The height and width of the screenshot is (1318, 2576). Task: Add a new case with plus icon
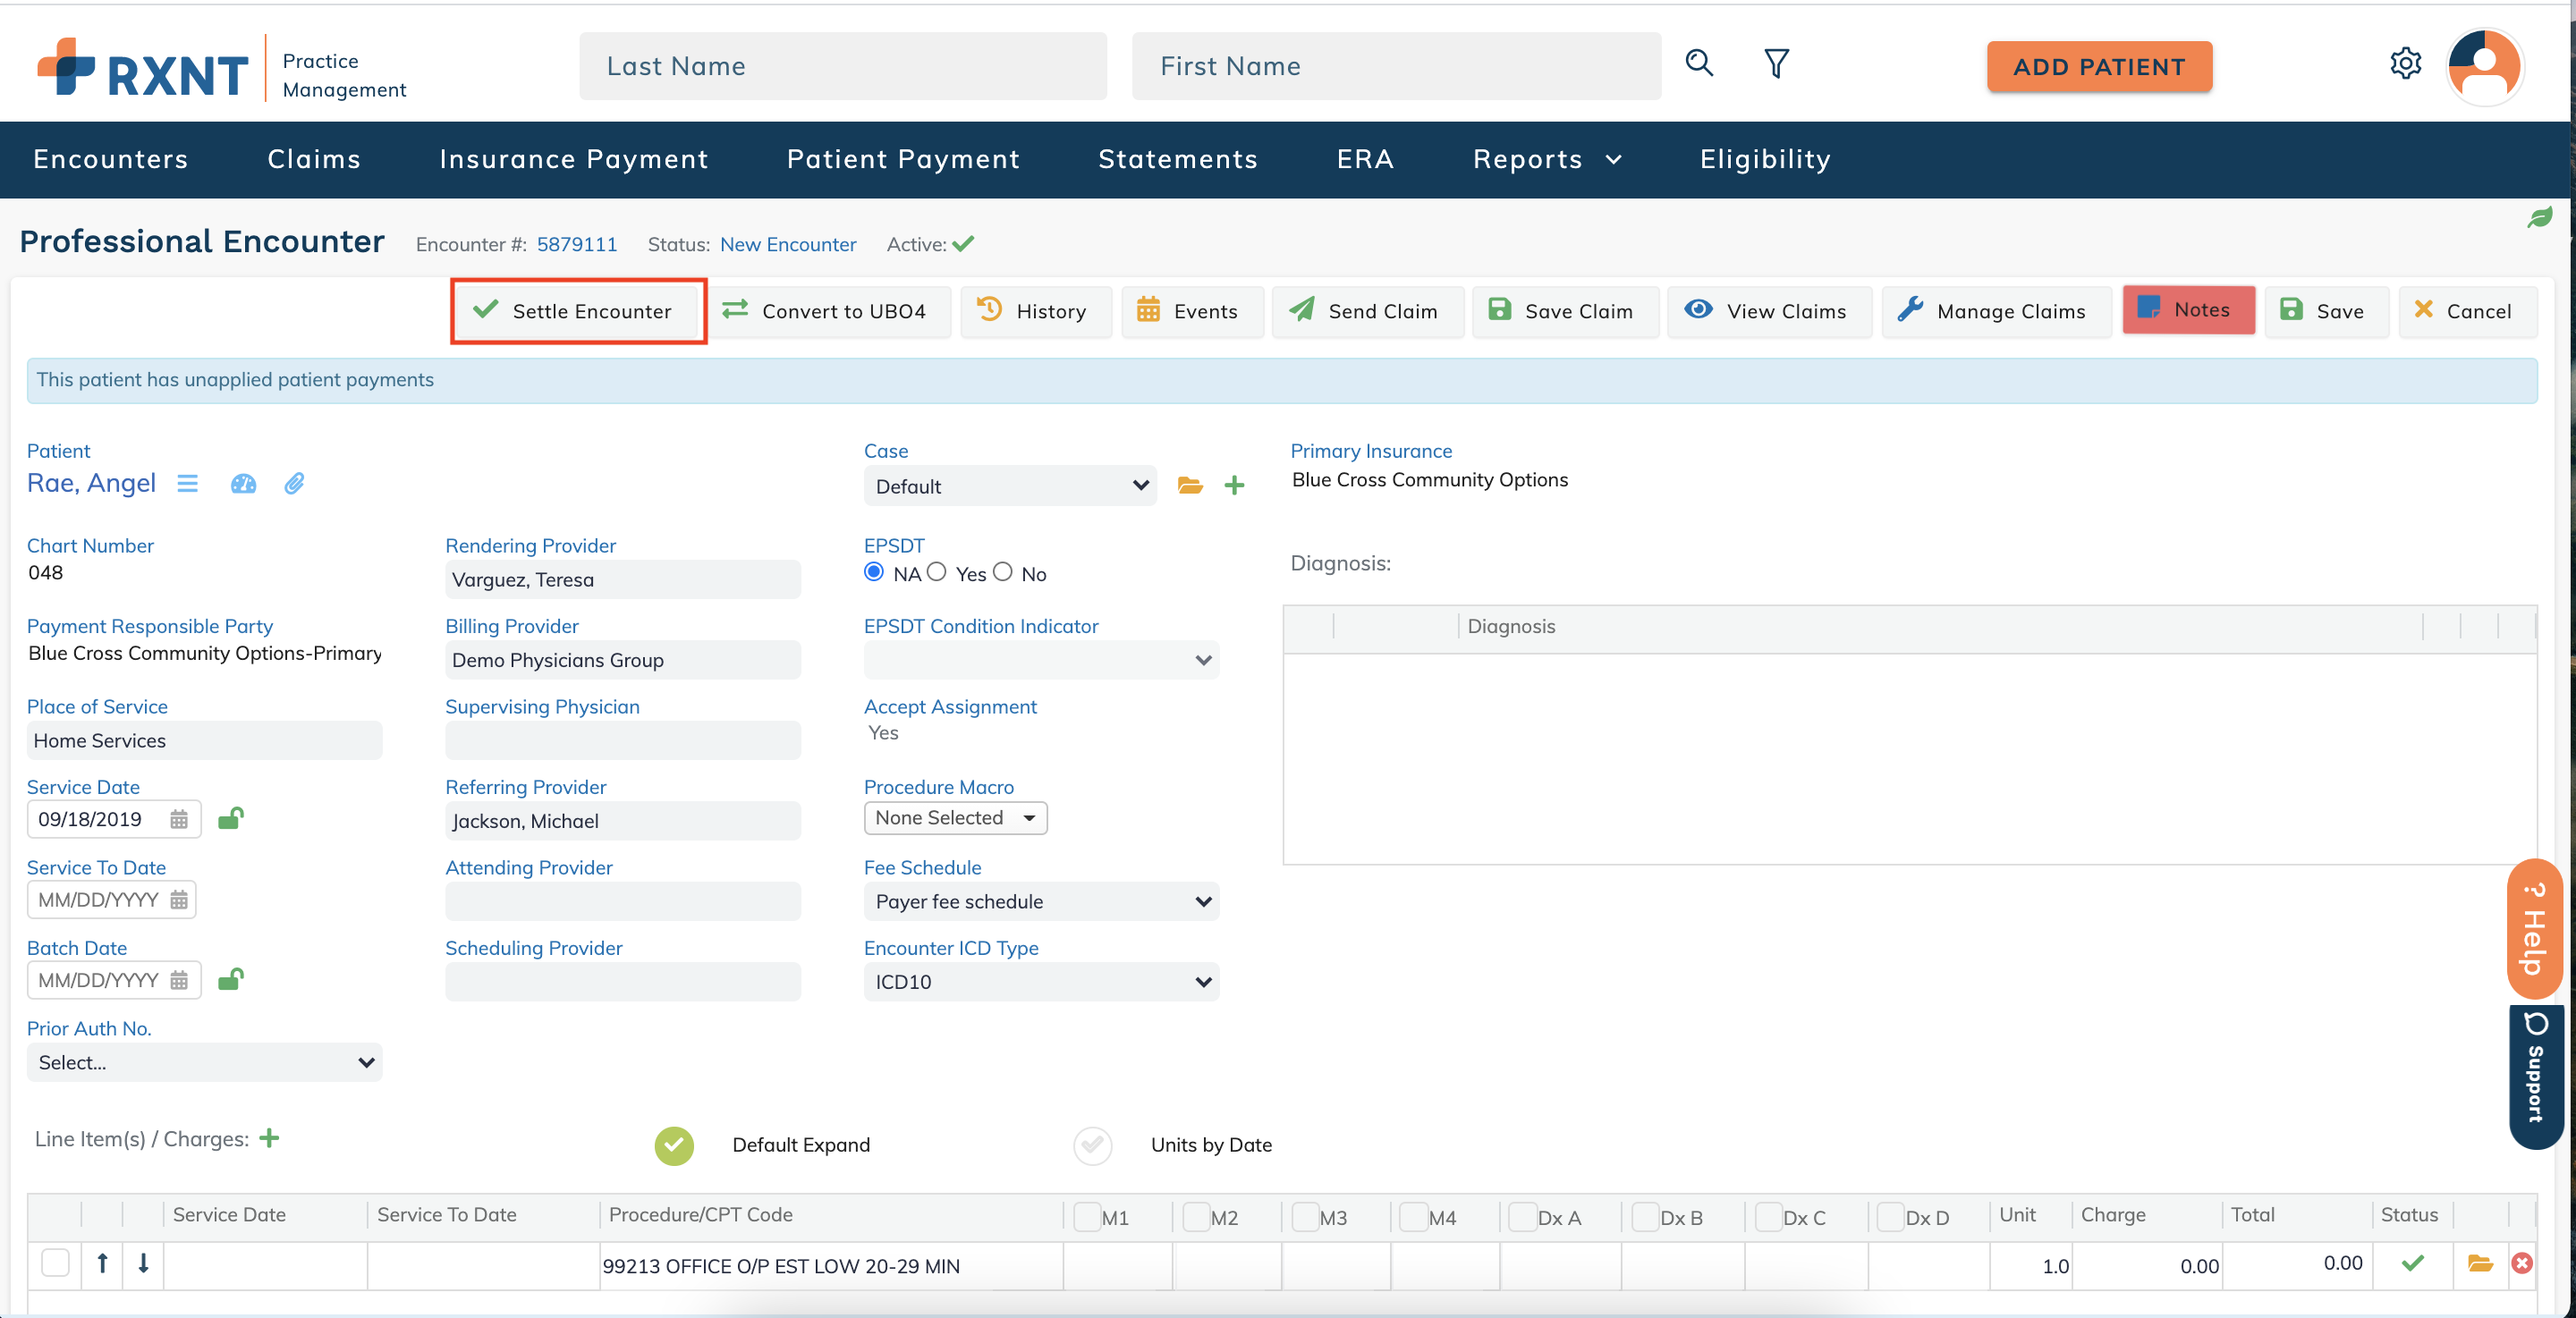tap(1235, 486)
